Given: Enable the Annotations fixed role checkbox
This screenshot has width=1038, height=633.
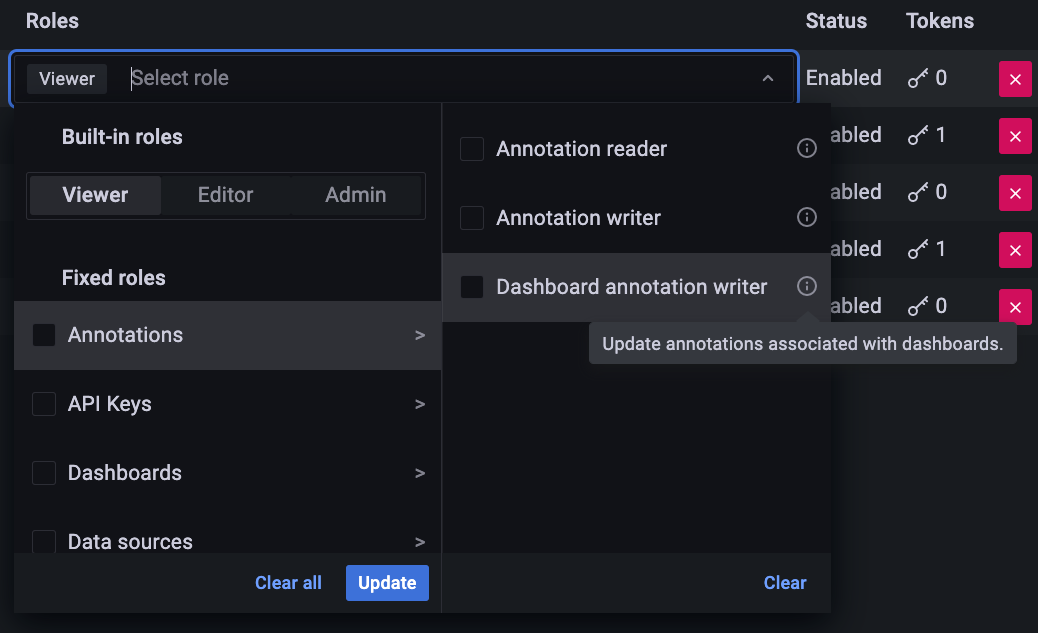Looking at the screenshot, I should pos(44,336).
